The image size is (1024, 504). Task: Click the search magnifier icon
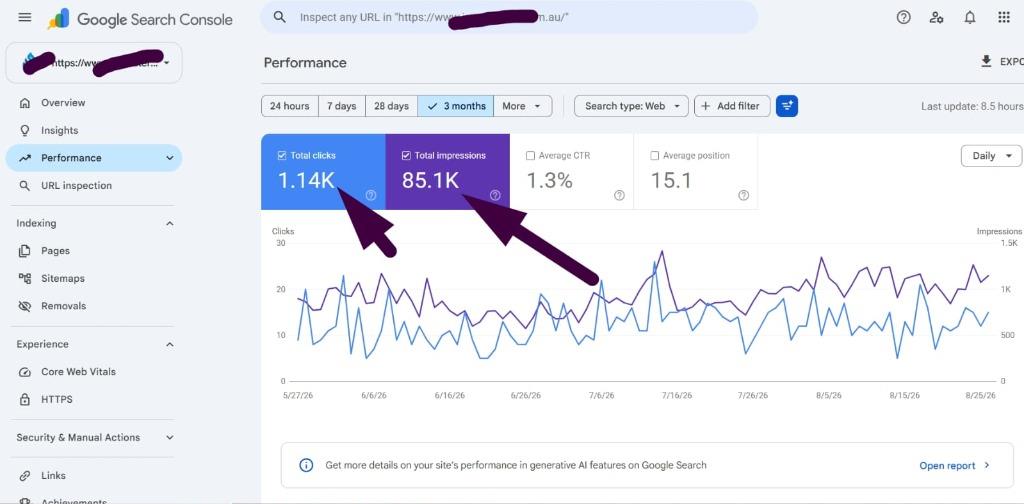click(280, 17)
